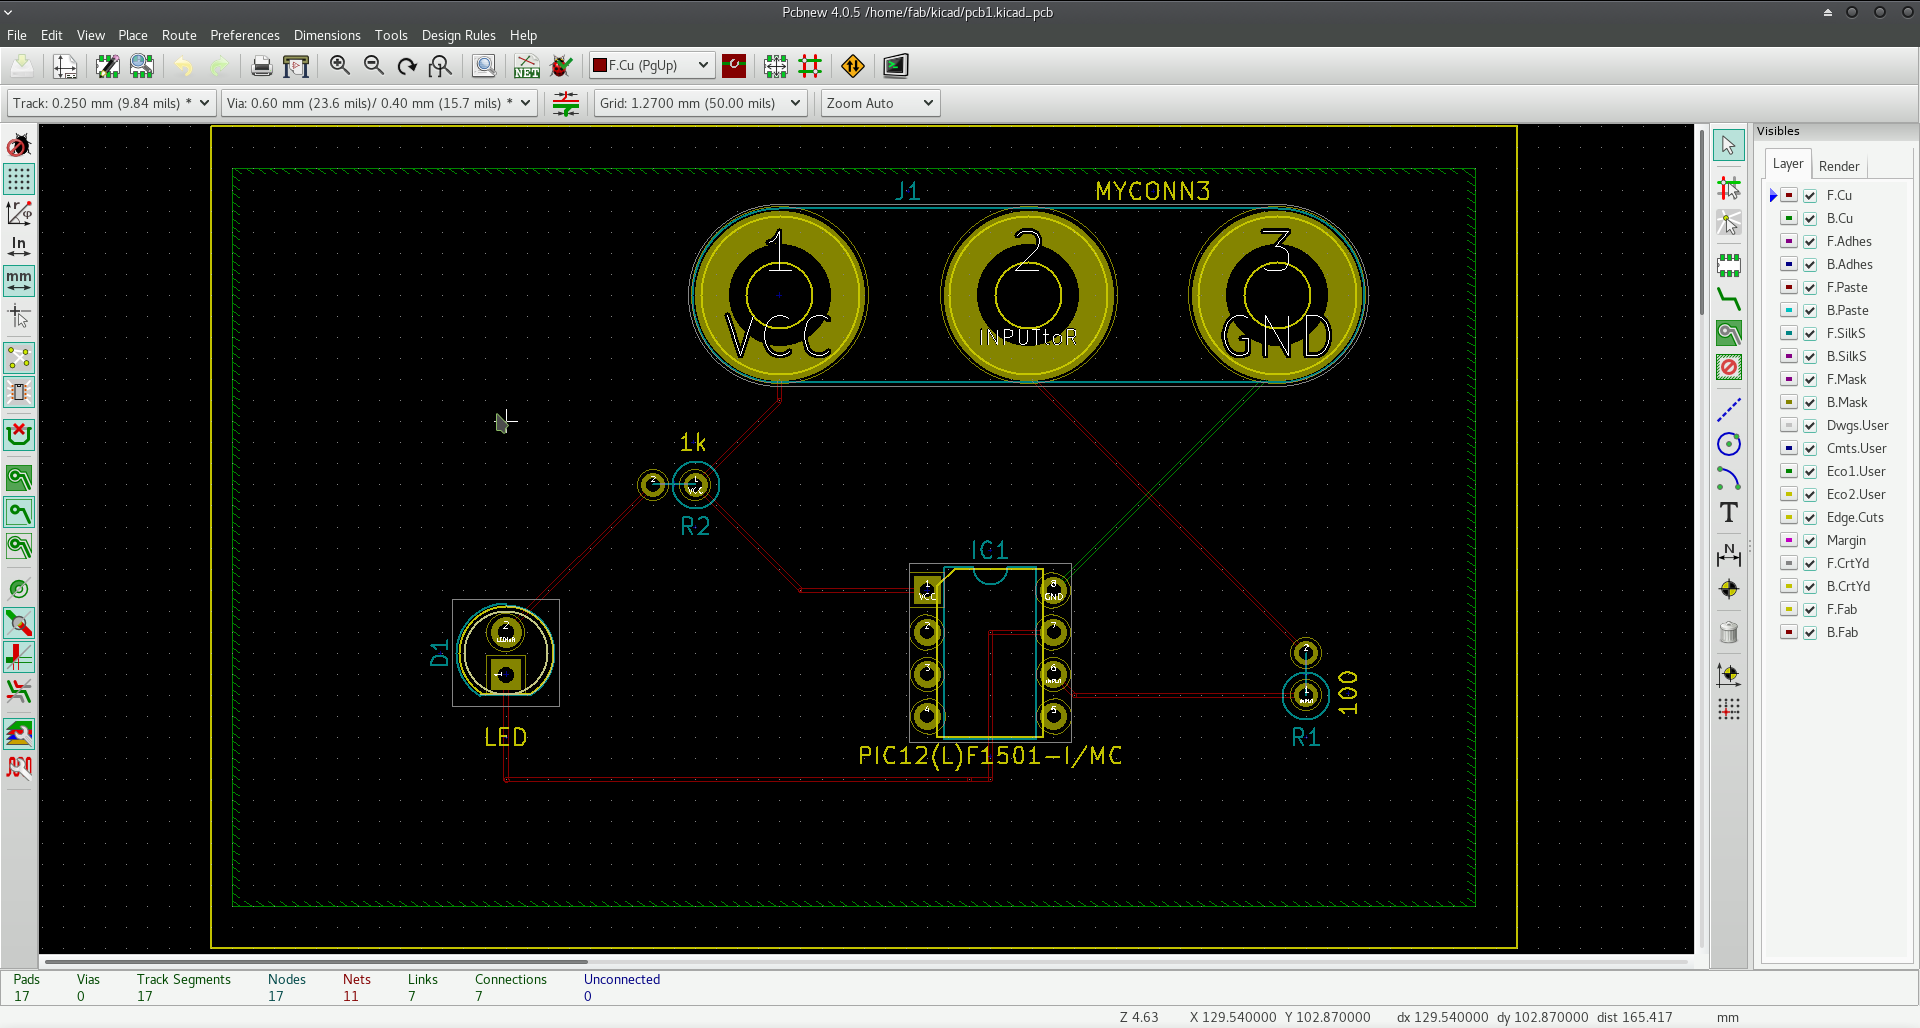Click the Print board icon
Screen dimensions: 1920x1028
point(261,66)
